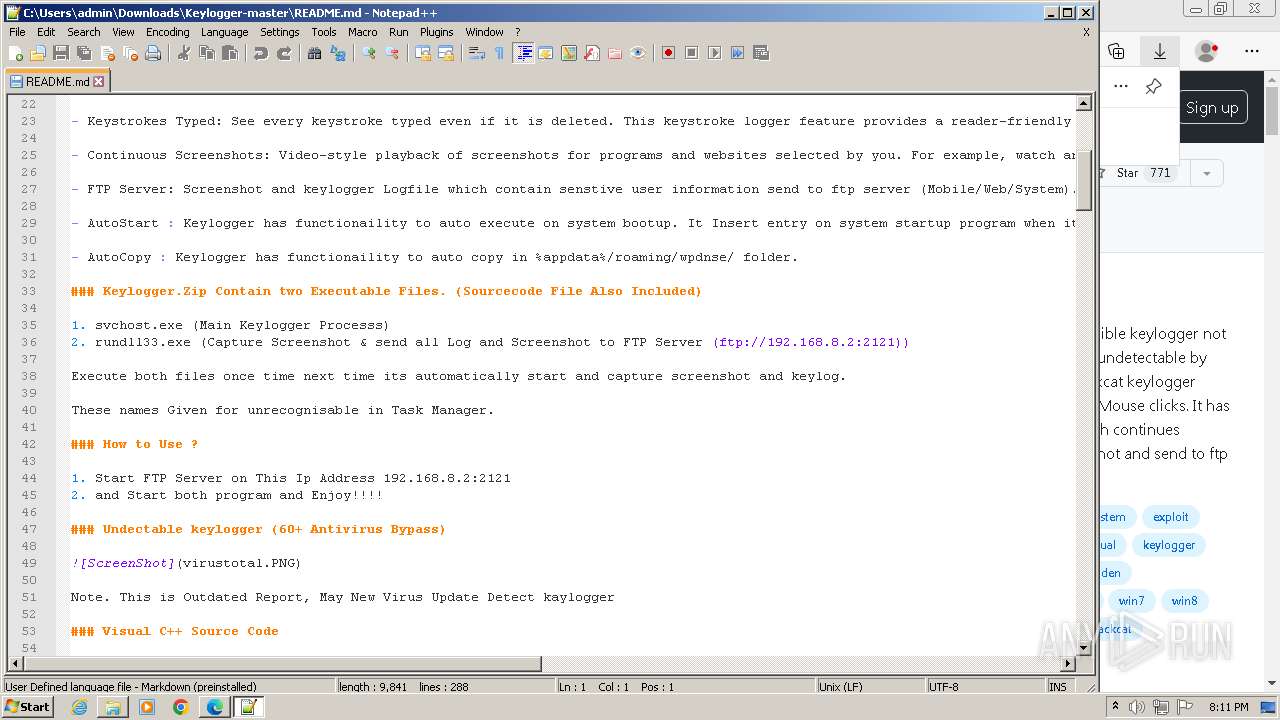
Task: Open the Macro menu
Action: click(363, 32)
